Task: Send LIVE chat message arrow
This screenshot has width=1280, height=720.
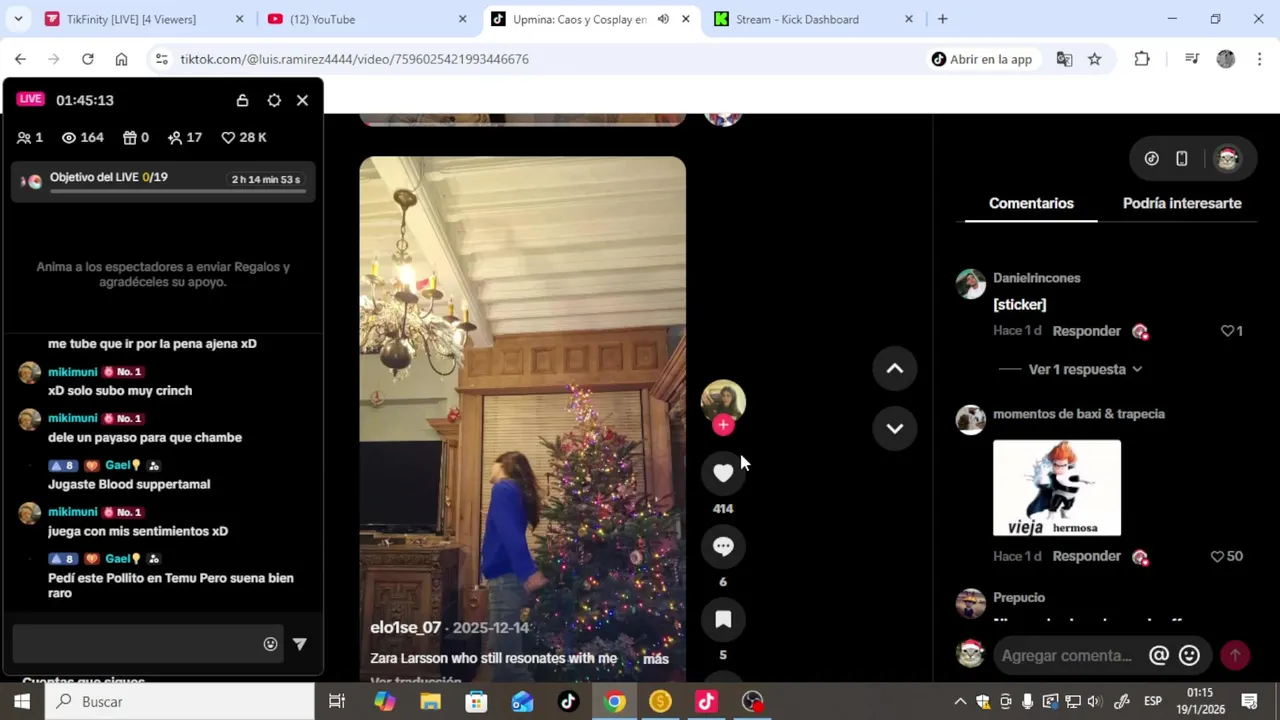Action: point(300,644)
